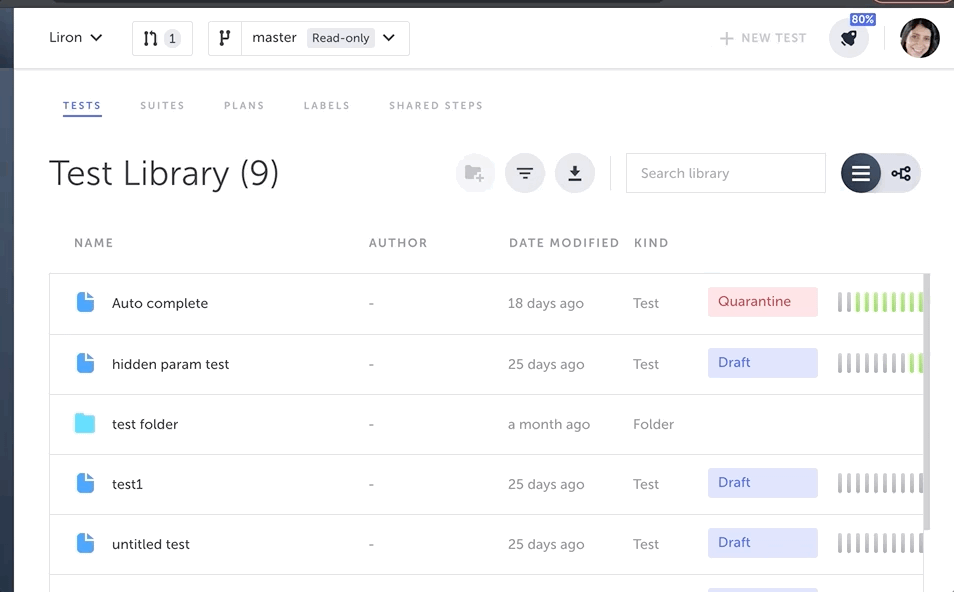Switch to the Suites tab
This screenshot has width=954, height=592.
click(x=162, y=105)
